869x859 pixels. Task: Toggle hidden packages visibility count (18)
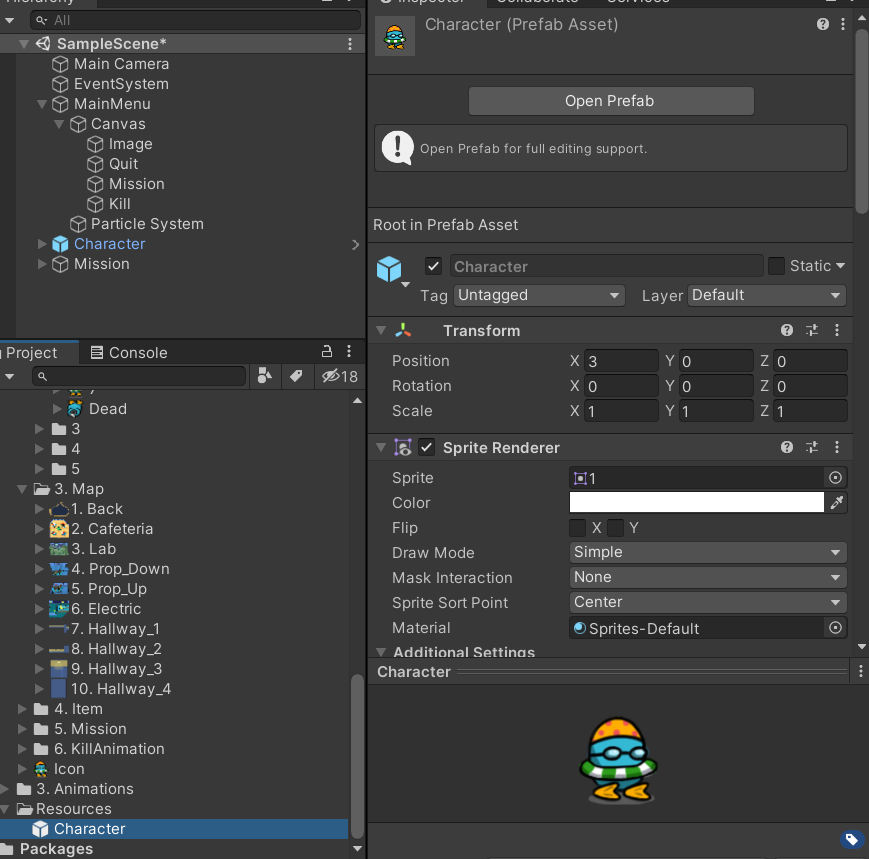[x=339, y=376]
